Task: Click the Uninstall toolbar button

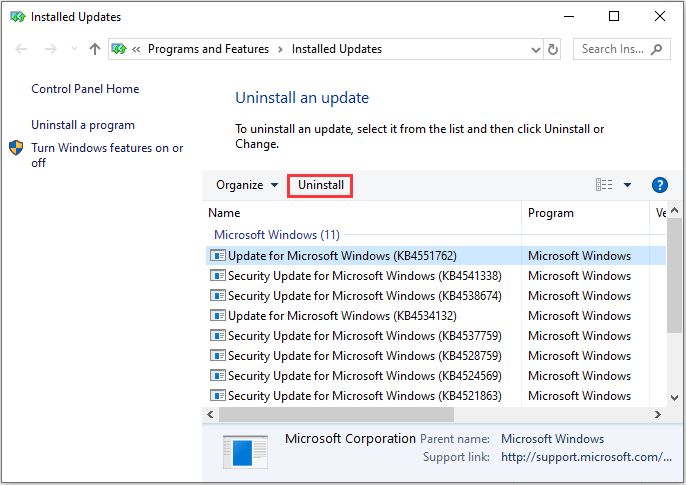Action: tap(320, 185)
